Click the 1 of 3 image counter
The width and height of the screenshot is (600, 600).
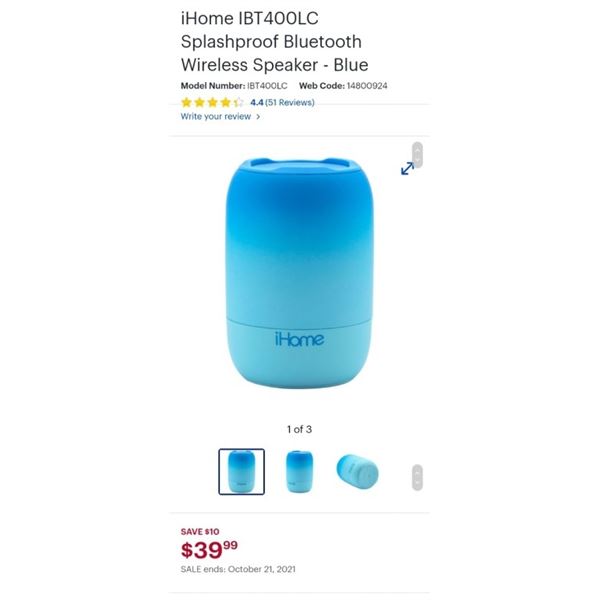[x=300, y=429]
